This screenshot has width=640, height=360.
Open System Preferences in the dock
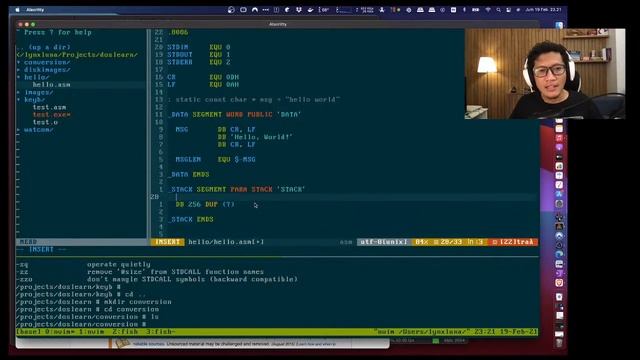(x=559, y=203)
